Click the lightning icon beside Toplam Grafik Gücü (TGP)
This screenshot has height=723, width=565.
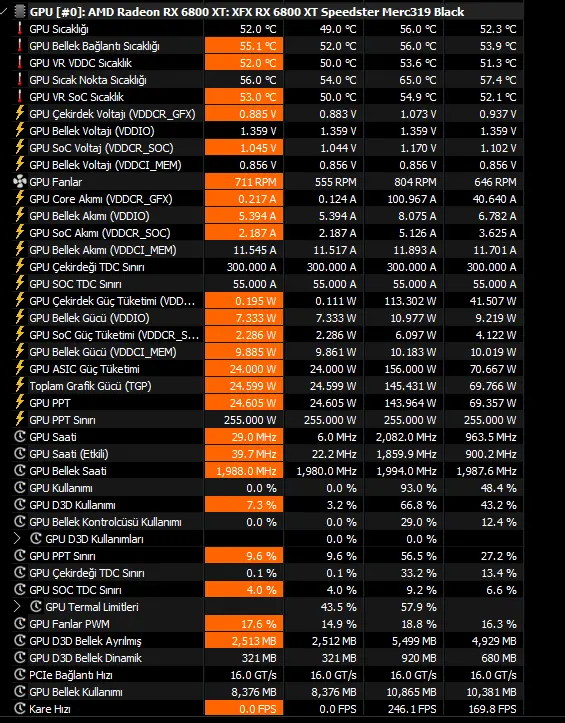pyautogui.click(x=19, y=385)
